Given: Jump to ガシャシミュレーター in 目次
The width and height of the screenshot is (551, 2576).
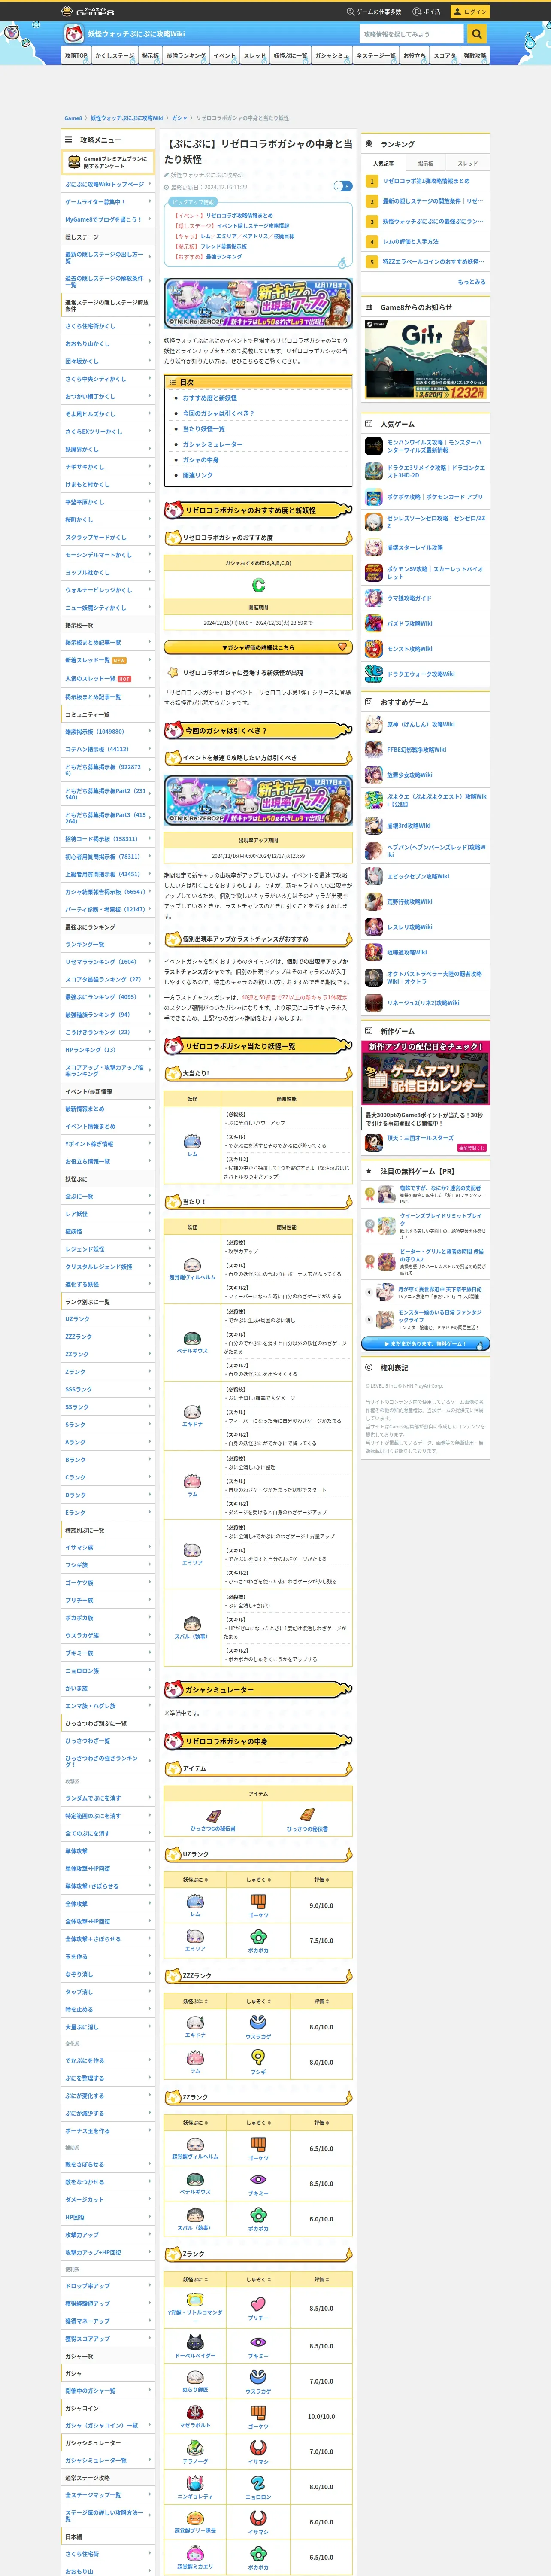Looking at the screenshot, I should (x=212, y=444).
